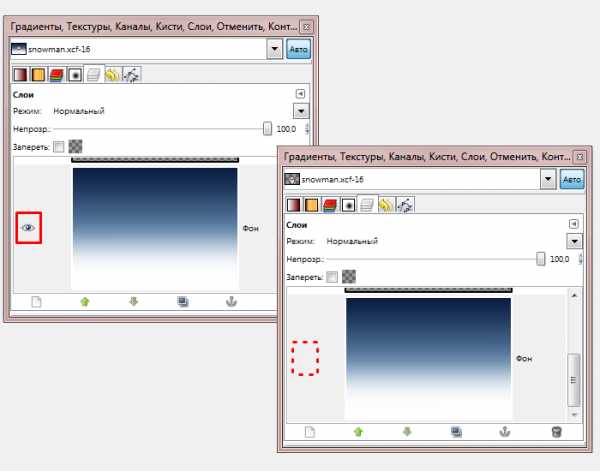This screenshot has height=471, width=600.
Task: Open Undo History tab in front window
Action: click(x=386, y=205)
